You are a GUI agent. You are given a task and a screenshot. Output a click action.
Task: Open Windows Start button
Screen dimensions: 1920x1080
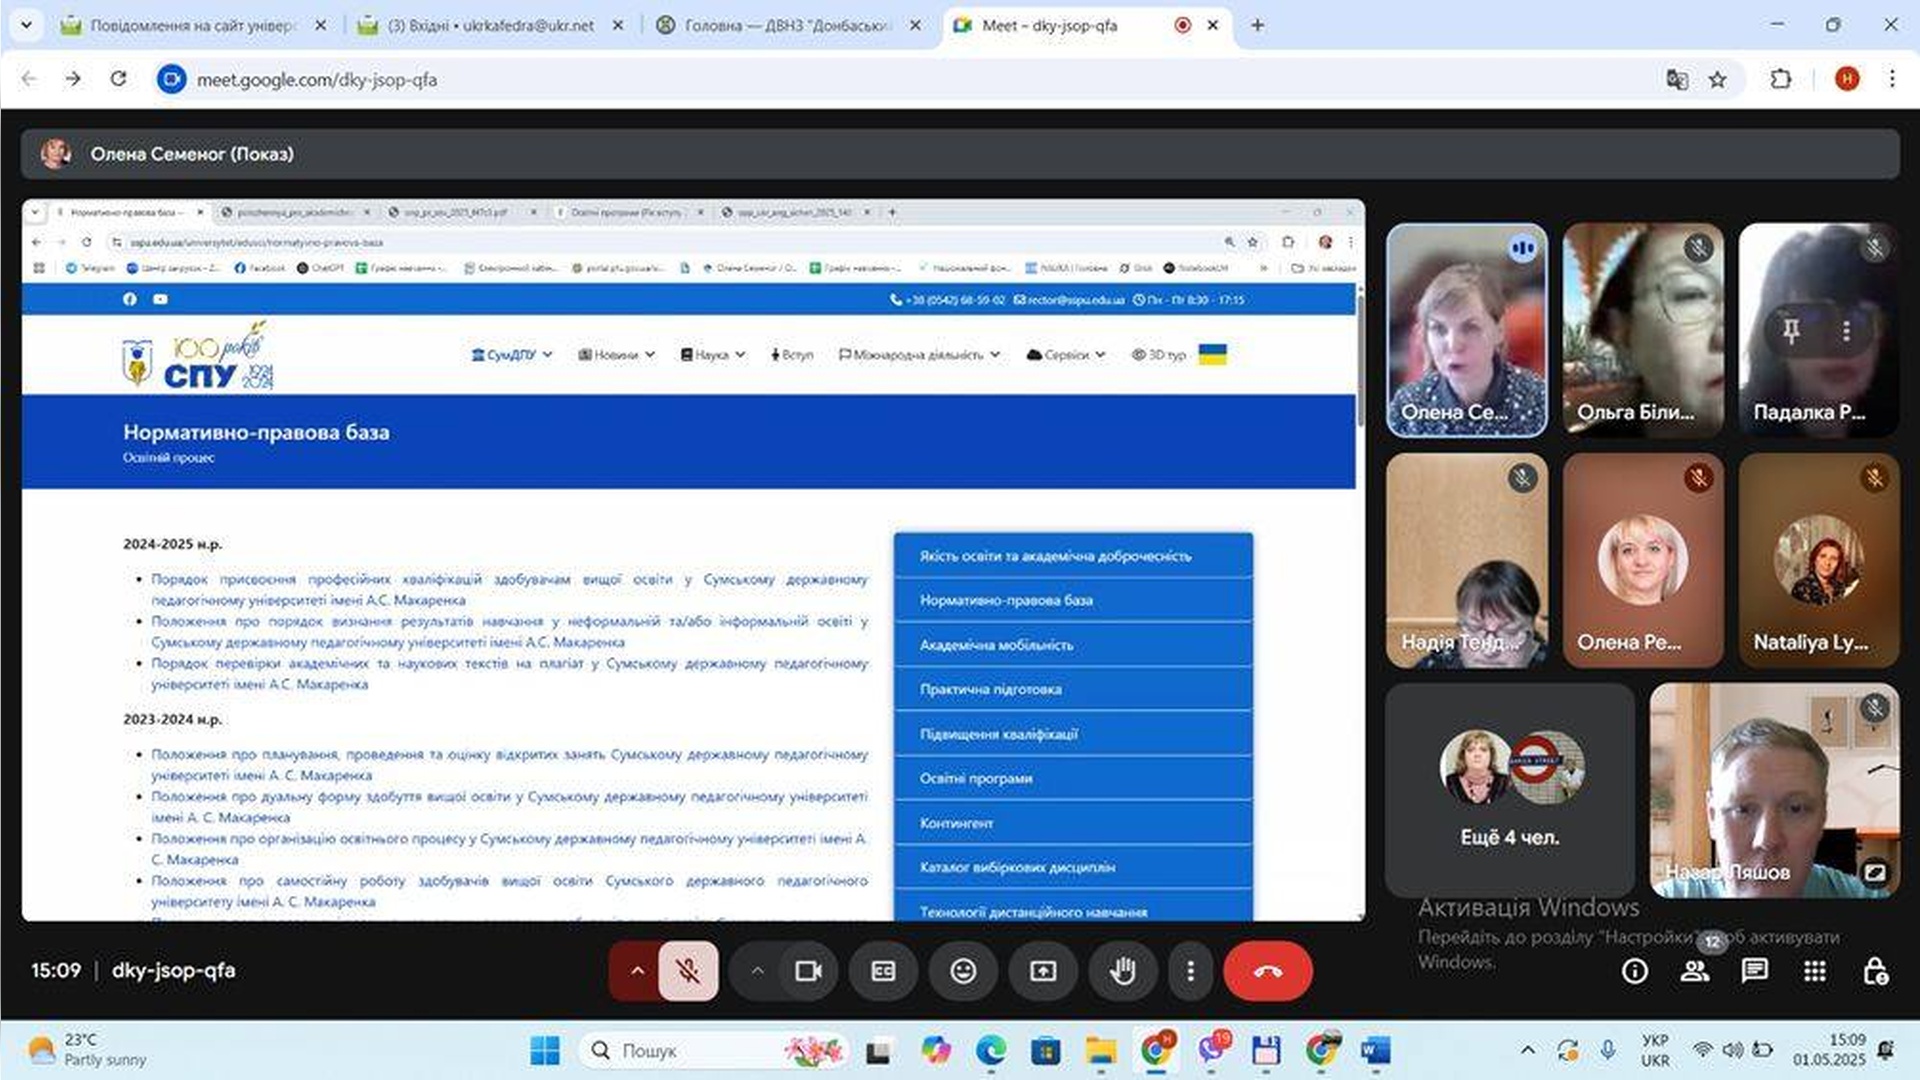(545, 1051)
